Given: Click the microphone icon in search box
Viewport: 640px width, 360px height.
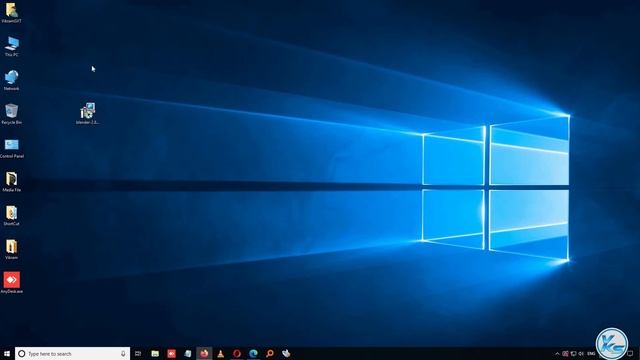Looking at the screenshot, I should coord(123,353).
